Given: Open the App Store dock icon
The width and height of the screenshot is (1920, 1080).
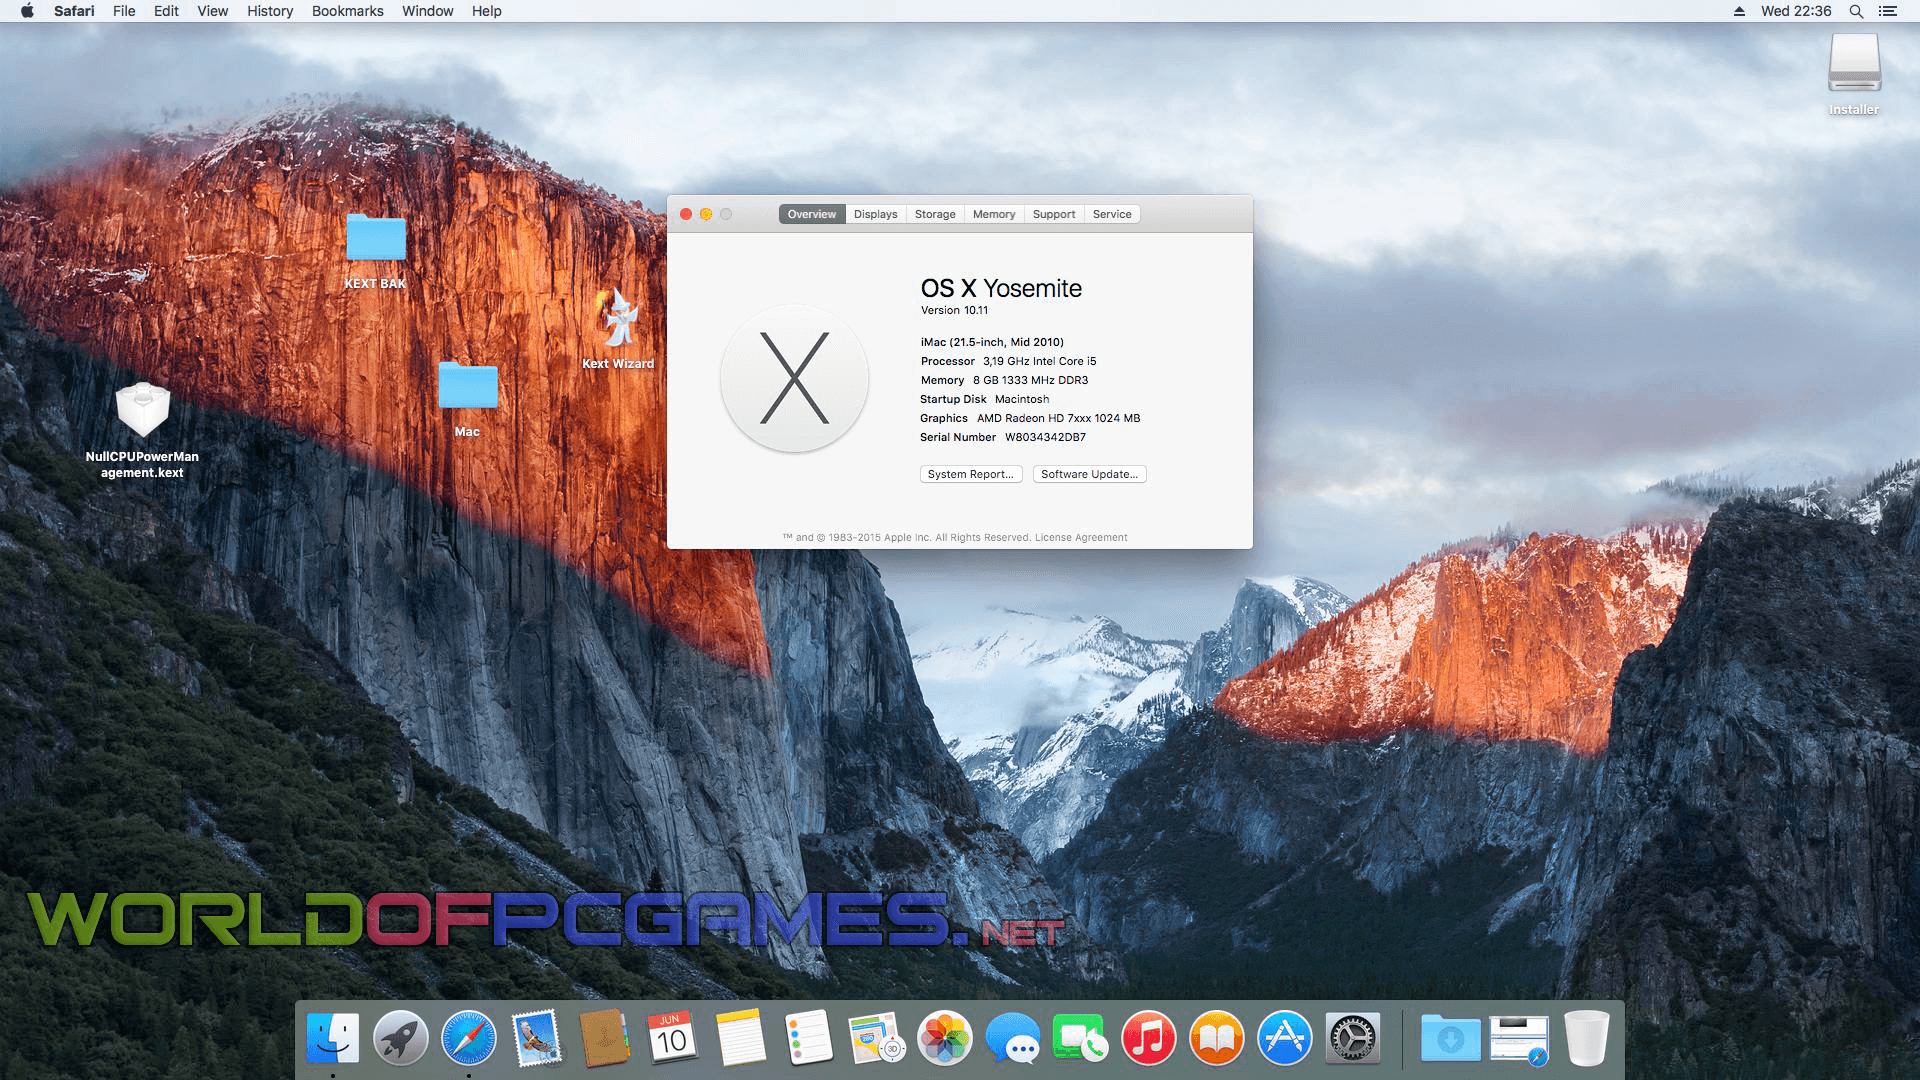Looking at the screenshot, I should coord(1284,1038).
